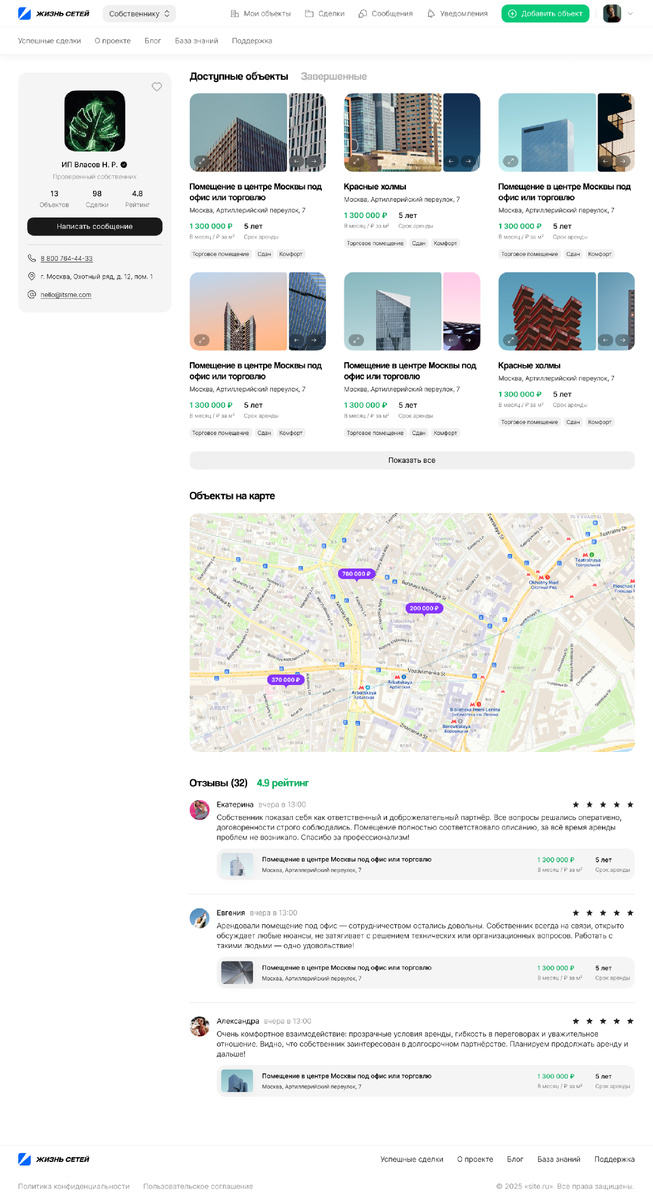Viewport: 653px width, 1200px height.
Task: Open the object card under Екатерина's review
Action: pos(426,865)
